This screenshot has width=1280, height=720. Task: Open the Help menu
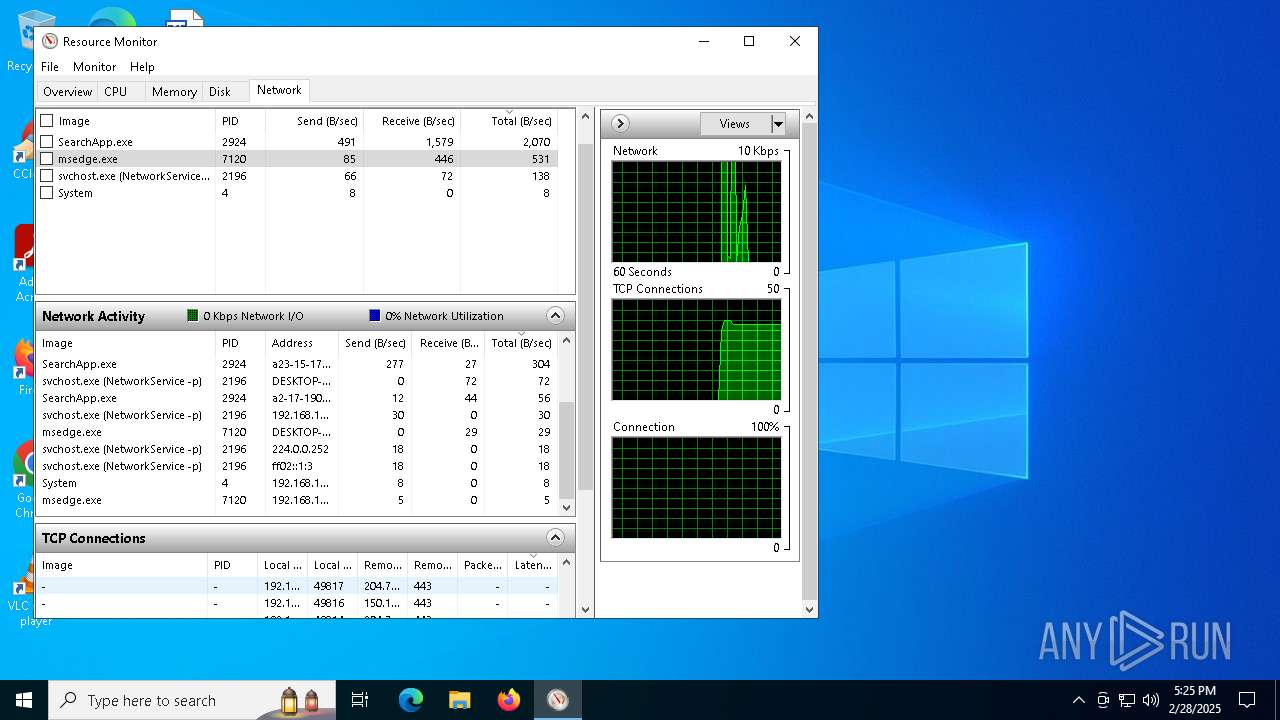(x=142, y=67)
